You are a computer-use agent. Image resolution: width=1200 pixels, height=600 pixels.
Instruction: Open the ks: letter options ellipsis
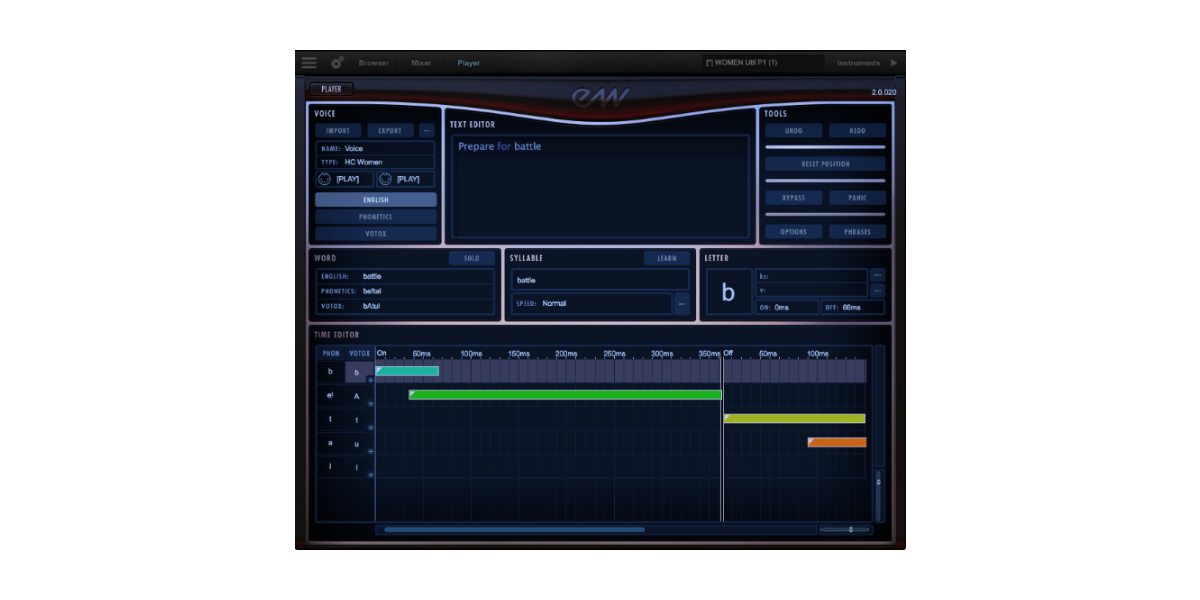(877, 275)
